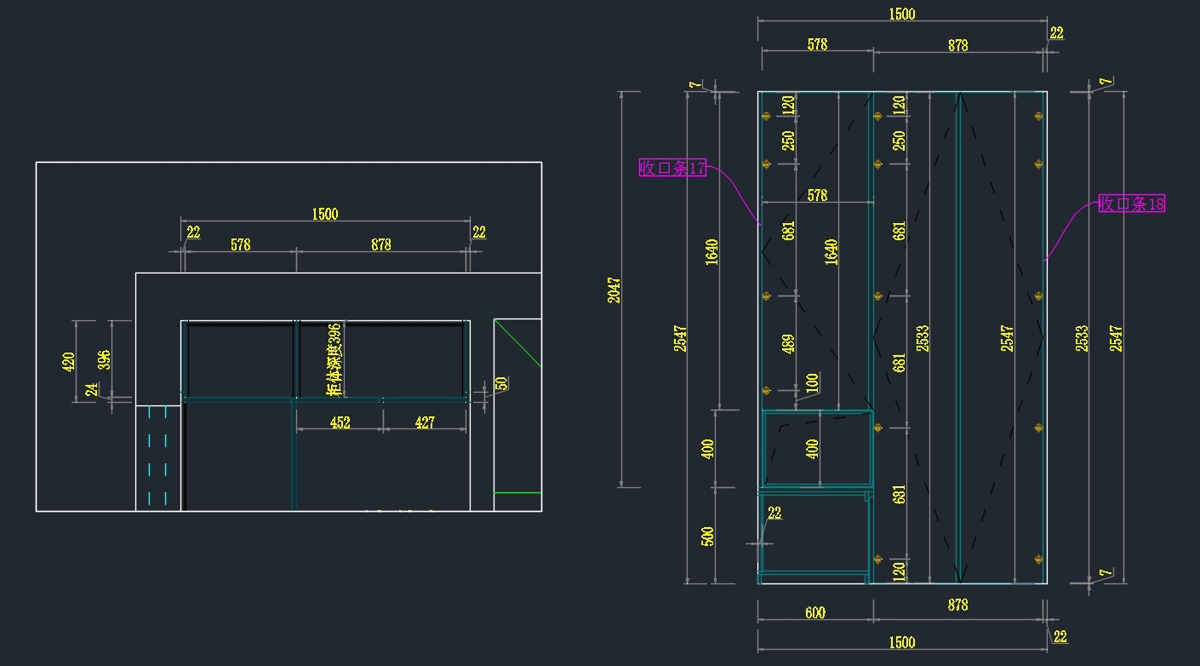Select the 600 dimension below the elevation
The width and height of the screenshot is (1200, 666).
[x=815, y=612]
